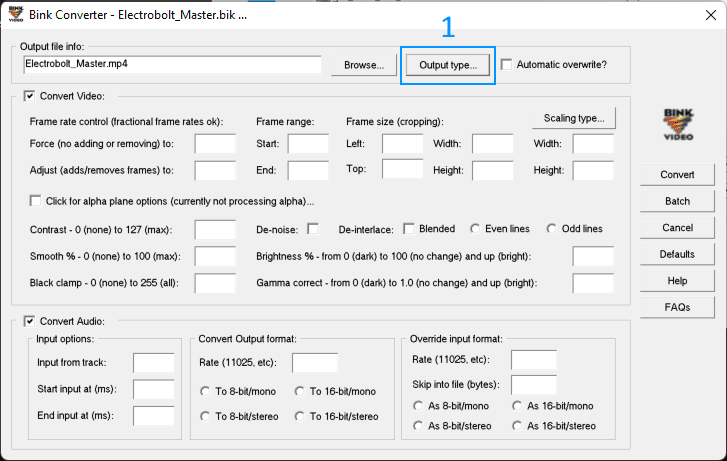Select Even lines radio button

pyautogui.click(x=475, y=229)
